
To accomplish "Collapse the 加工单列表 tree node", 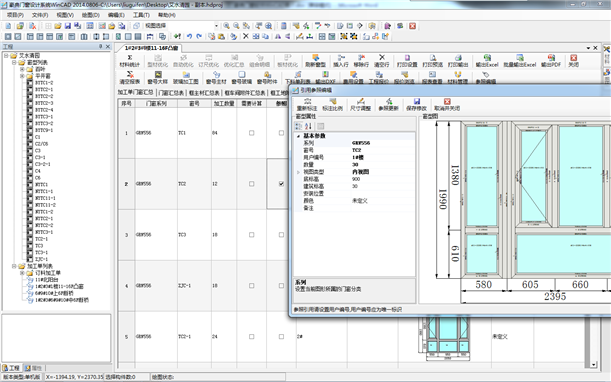I will [x=14, y=266].
